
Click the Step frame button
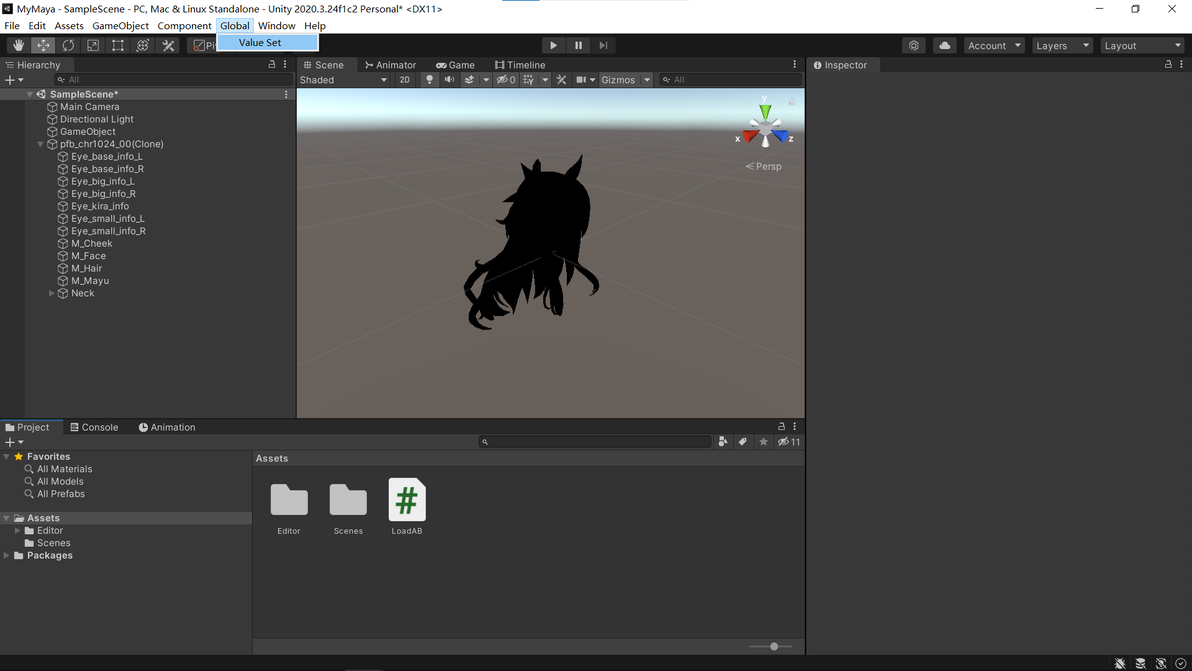coord(604,46)
